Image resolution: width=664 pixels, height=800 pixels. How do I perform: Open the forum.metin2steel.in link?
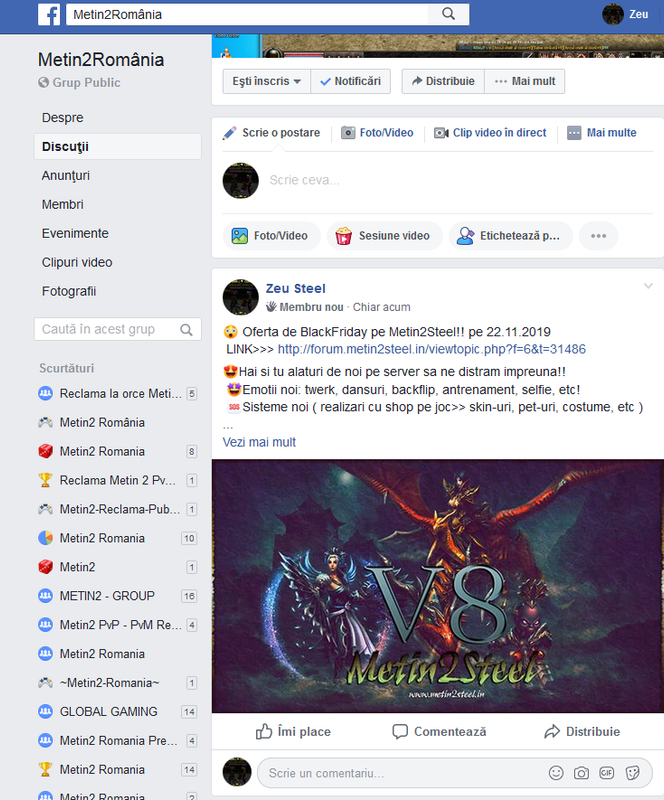432,349
